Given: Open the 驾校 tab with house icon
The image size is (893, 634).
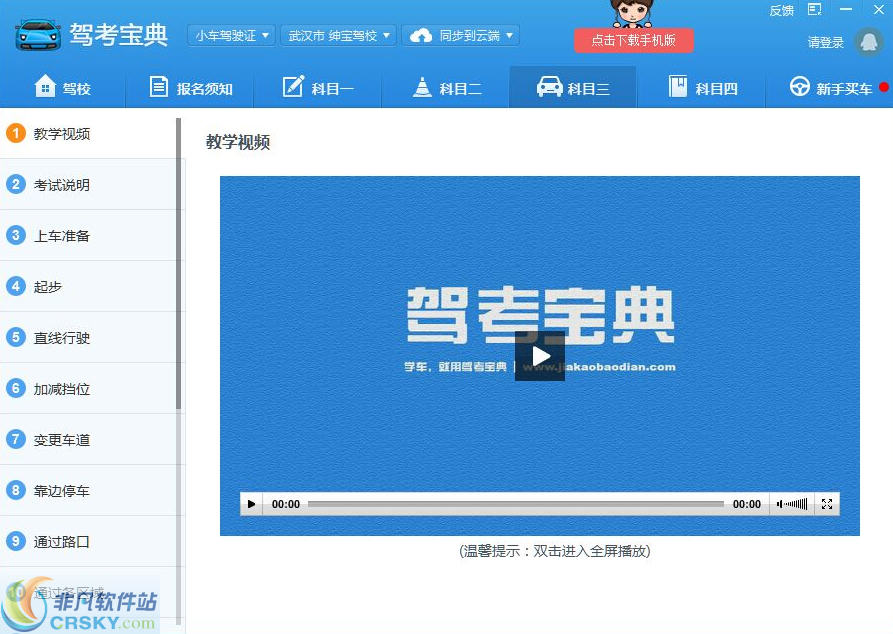Looking at the screenshot, I should click(x=63, y=88).
